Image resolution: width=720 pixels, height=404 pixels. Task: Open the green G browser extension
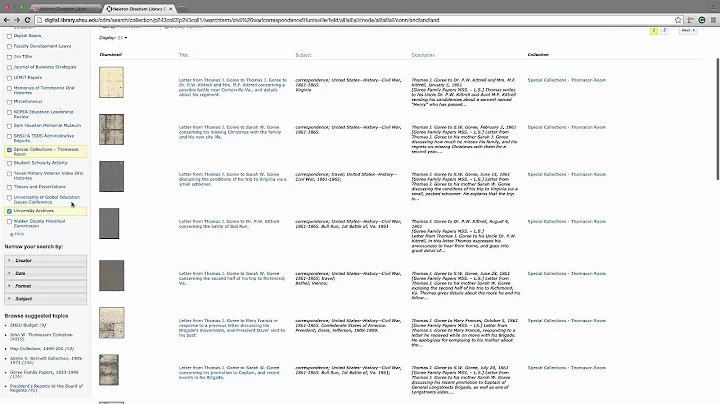click(x=702, y=20)
